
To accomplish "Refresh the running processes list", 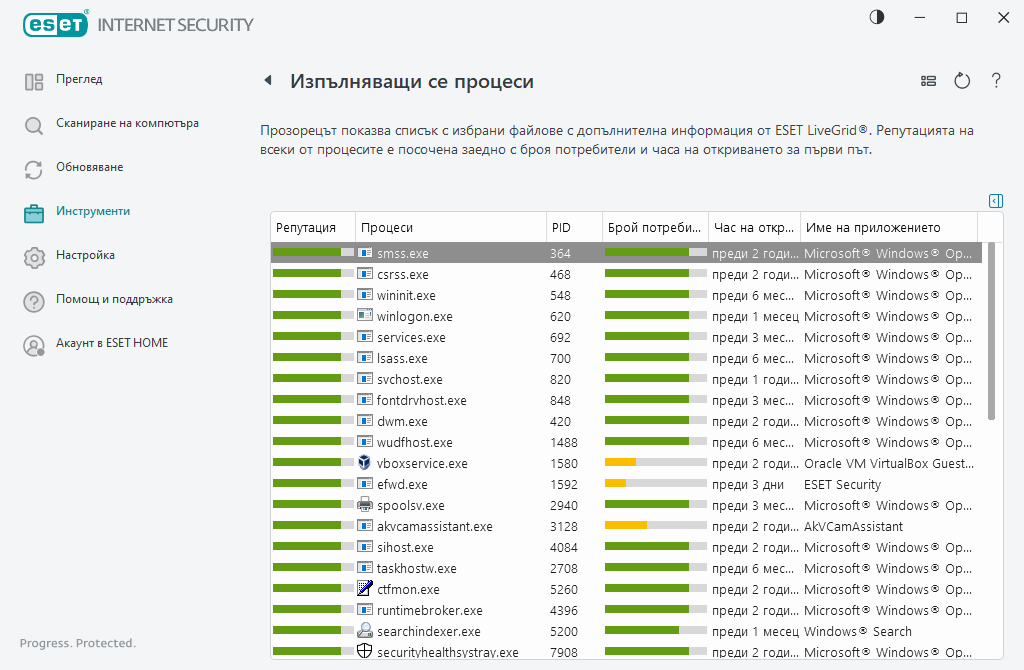I will pos(962,81).
